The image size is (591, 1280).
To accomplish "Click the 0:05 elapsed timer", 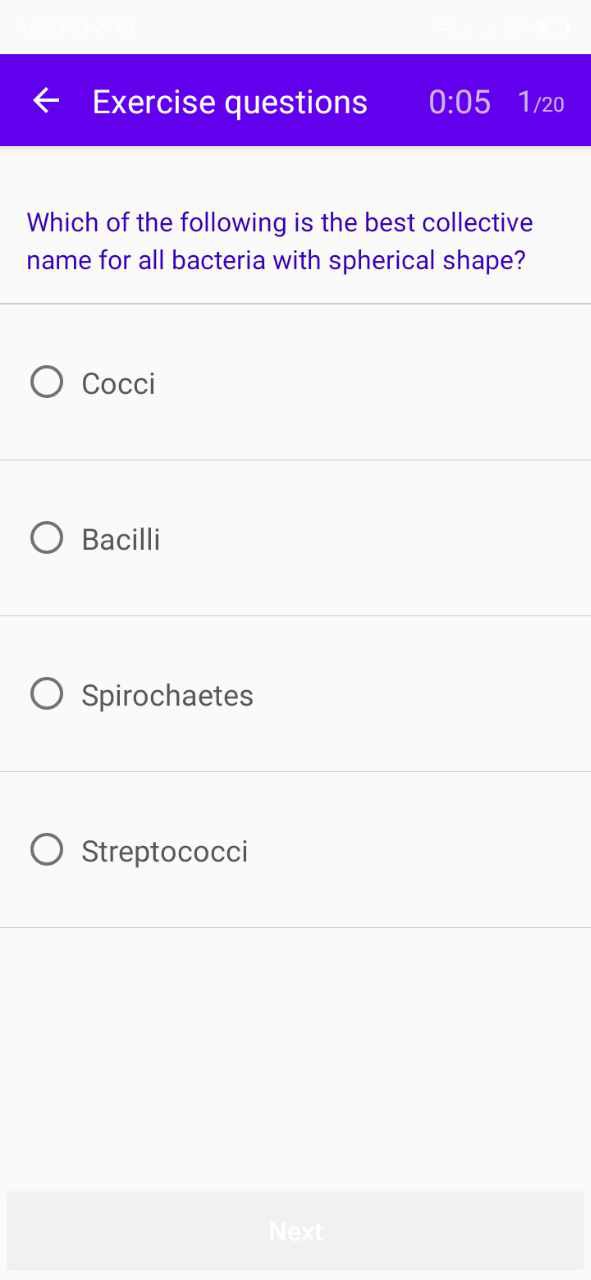I will point(460,102).
